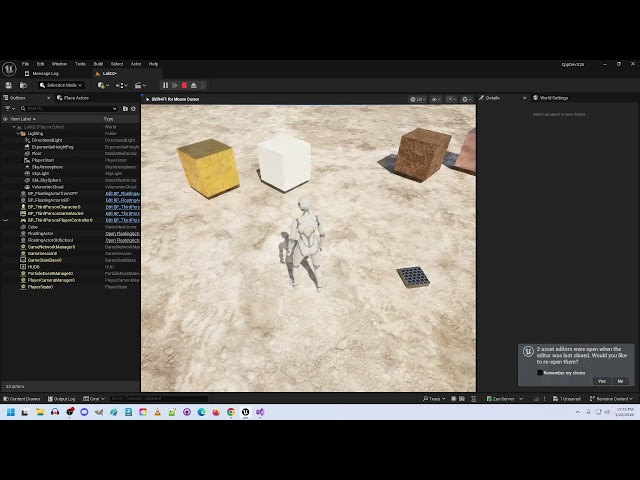Select VolumetricCloud in Outliner
The width and height of the screenshot is (640, 480).
tap(48, 187)
